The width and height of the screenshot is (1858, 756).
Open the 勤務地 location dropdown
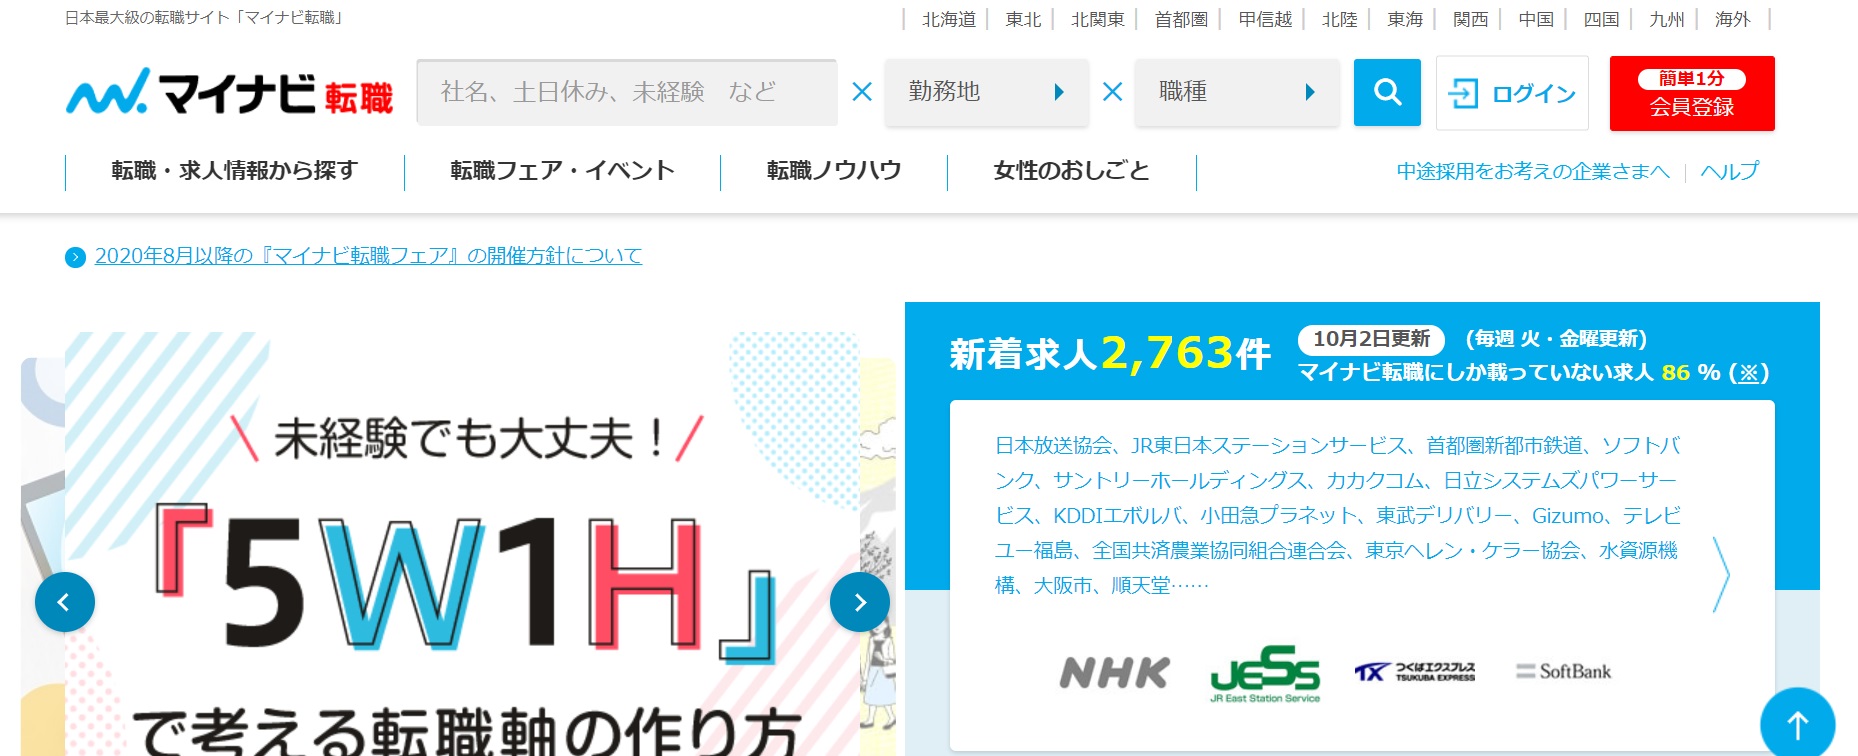tap(986, 93)
